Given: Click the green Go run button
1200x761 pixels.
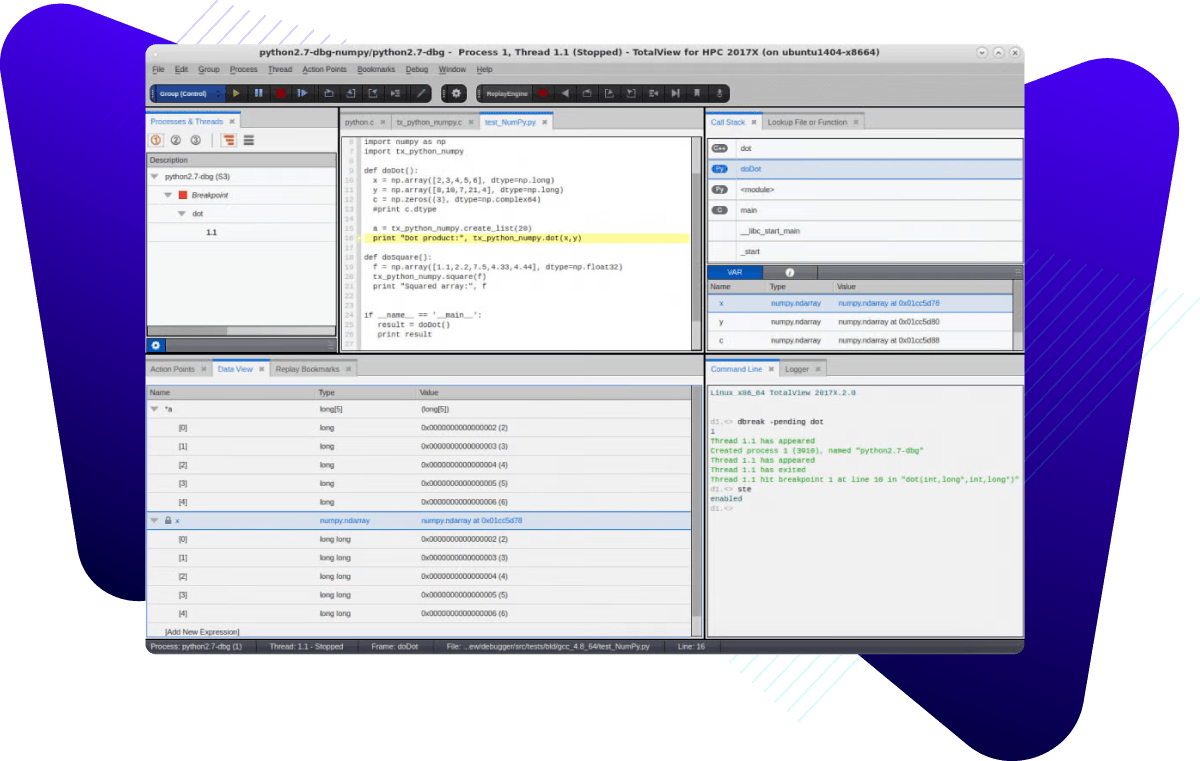Looking at the screenshot, I should [237, 93].
